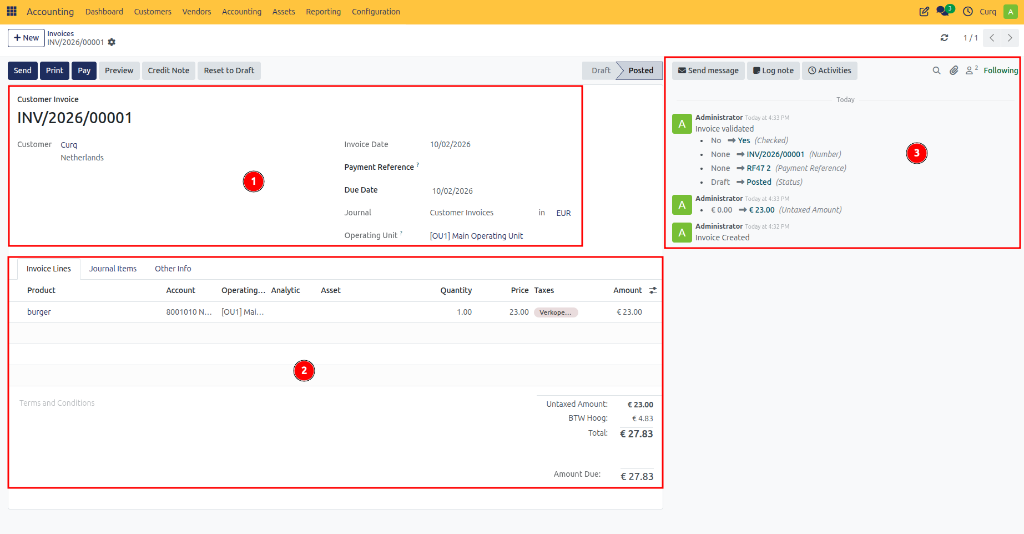Click the Due Date value 10/02/2026
Image resolution: width=1024 pixels, height=534 pixels.
click(452, 191)
